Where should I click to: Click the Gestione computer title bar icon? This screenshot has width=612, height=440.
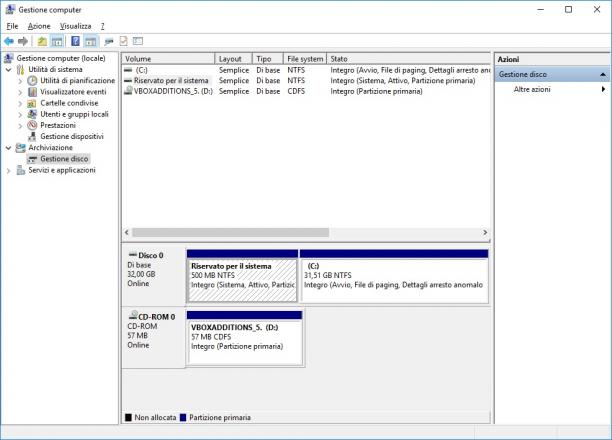click(10, 9)
